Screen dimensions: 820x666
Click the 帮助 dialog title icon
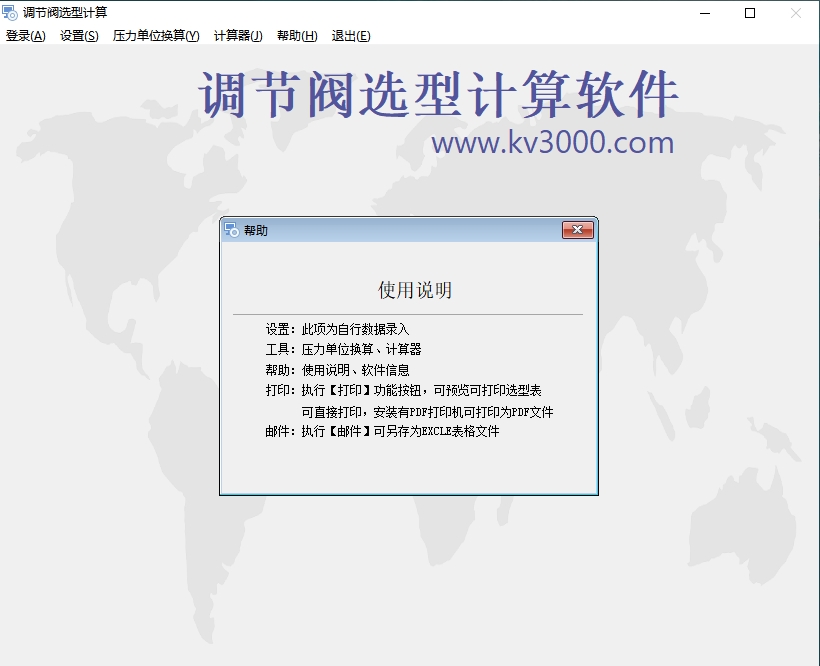pos(231,229)
